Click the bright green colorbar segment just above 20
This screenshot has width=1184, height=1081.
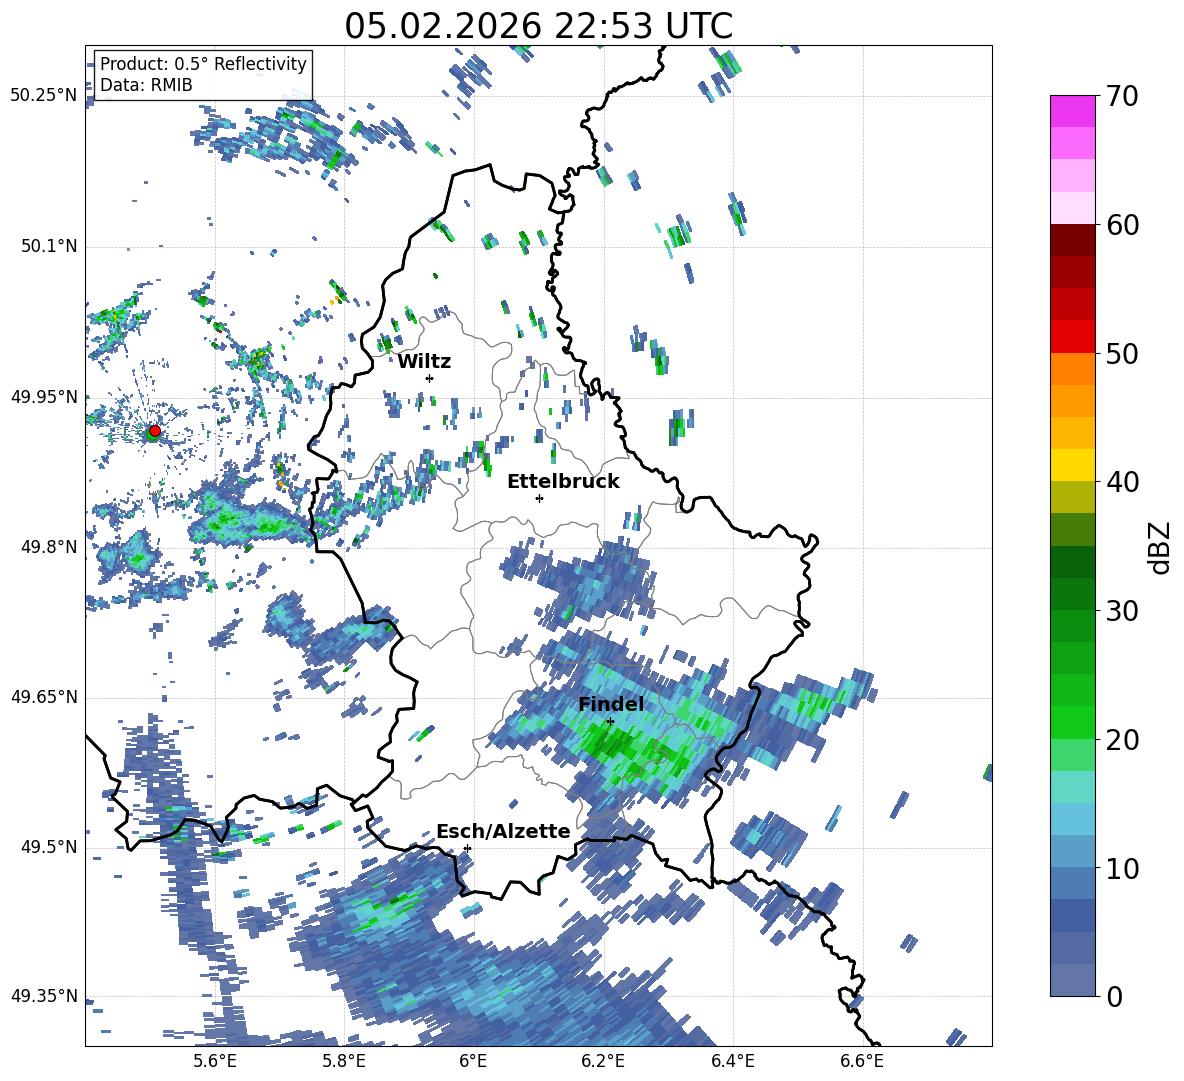[1072, 723]
